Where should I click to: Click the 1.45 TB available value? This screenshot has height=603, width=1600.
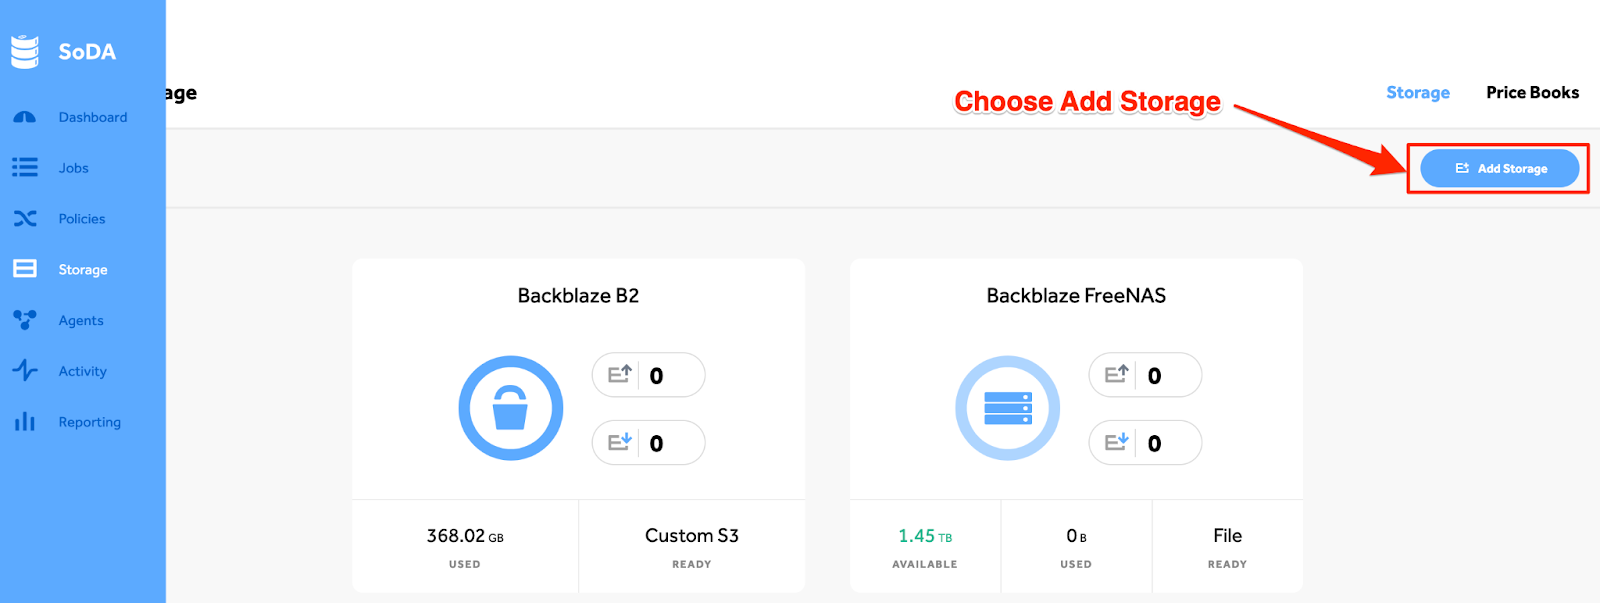925,536
